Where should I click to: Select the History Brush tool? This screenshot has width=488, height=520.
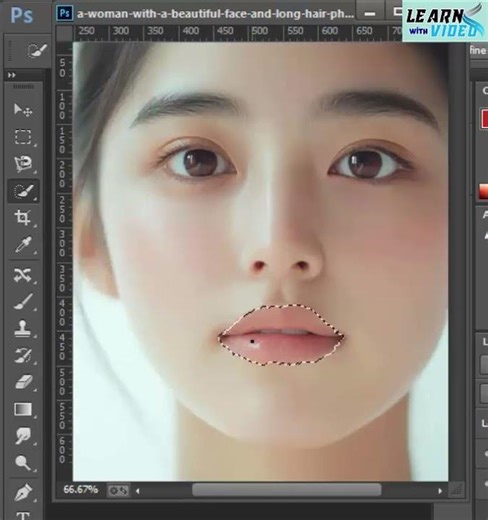pyautogui.click(x=23, y=356)
